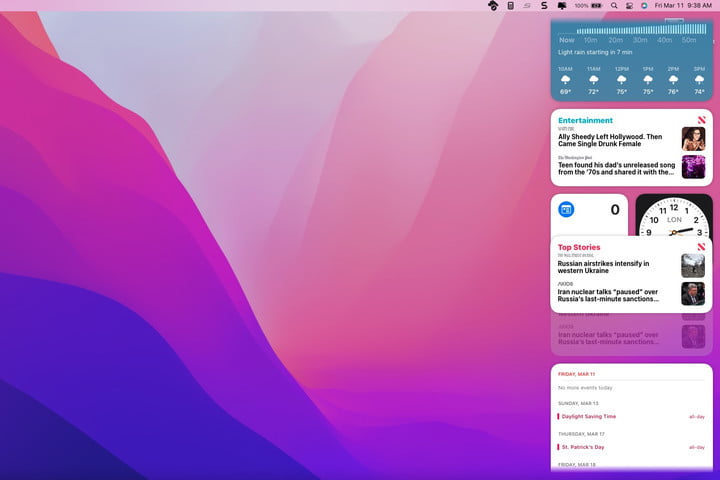Click the Entertainment section title
Screen dimensions: 720x480
(585, 120)
